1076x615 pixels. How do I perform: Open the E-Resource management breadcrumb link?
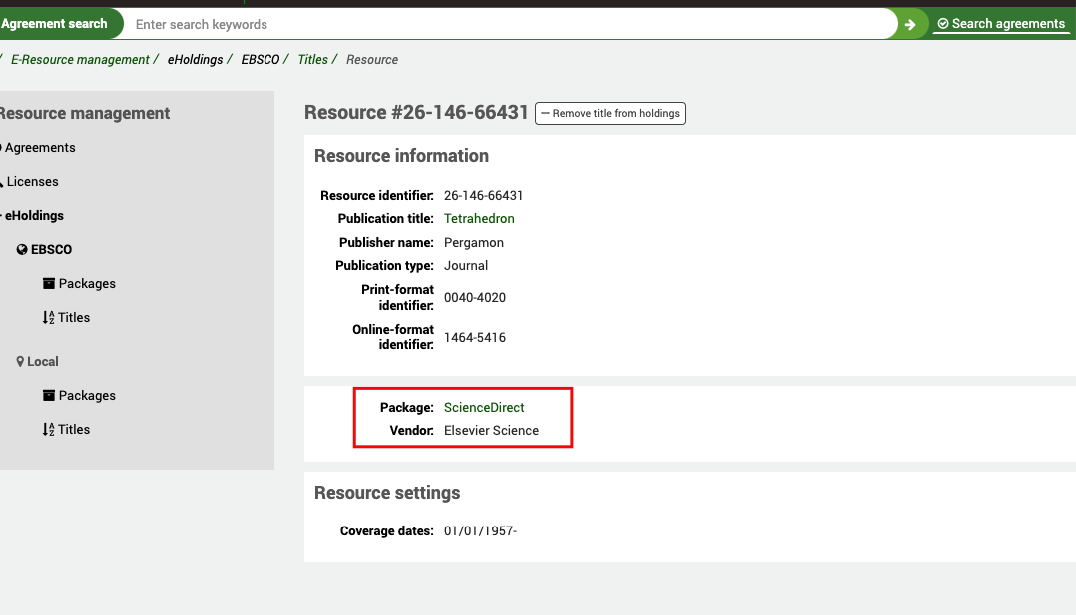click(x=80, y=59)
